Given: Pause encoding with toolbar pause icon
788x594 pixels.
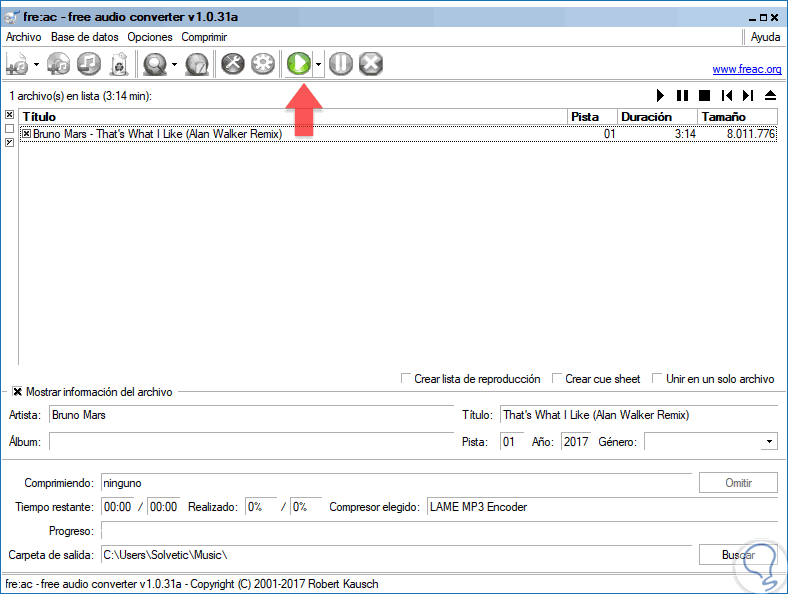Looking at the screenshot, I should 341,64.
